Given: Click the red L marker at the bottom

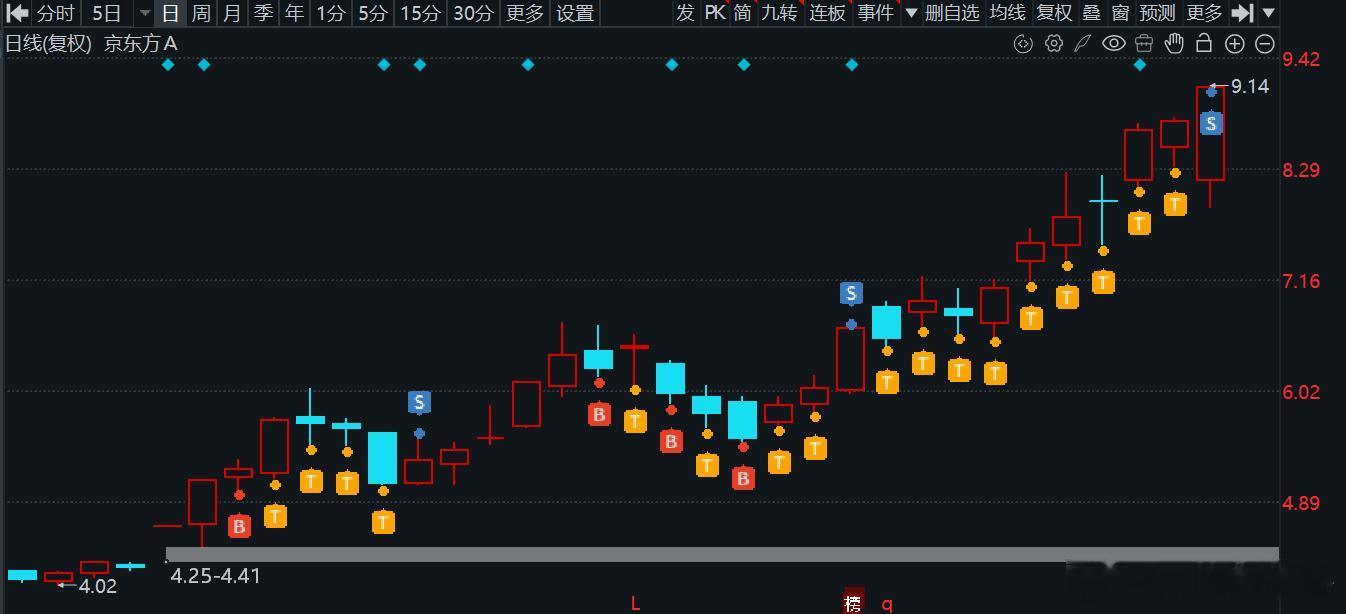Looking at the screenshot, I should coord(635,604).
